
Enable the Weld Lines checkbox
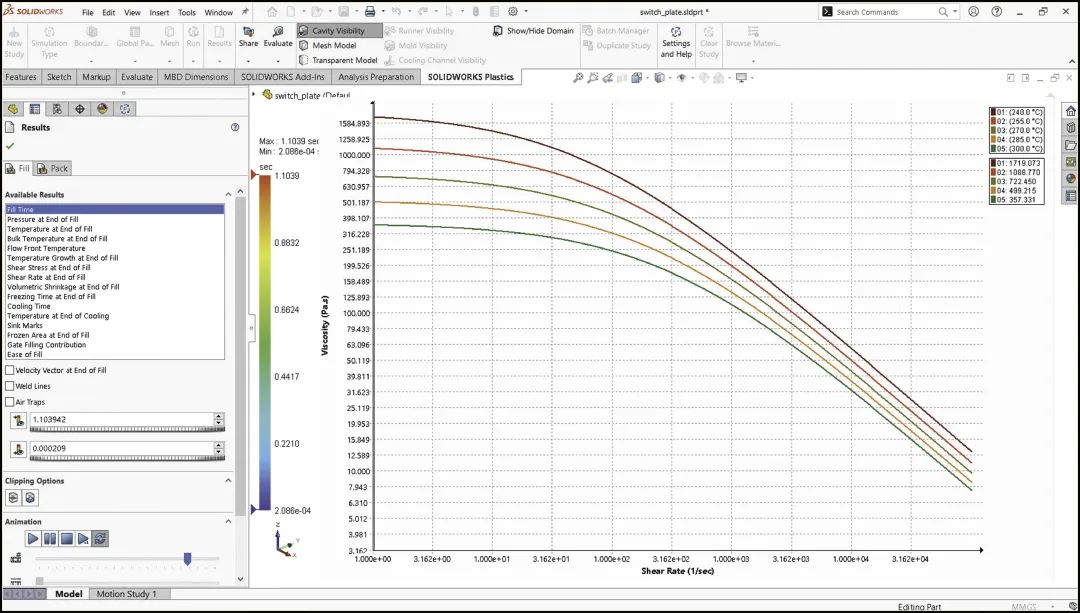point(10,386)
